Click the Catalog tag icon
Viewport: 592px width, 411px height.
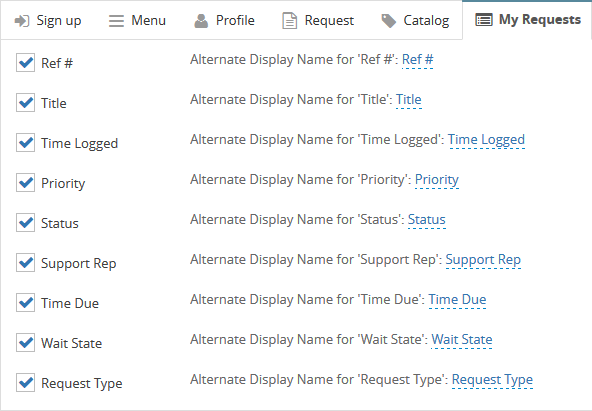pyautogui.click(x=388, y=21)
